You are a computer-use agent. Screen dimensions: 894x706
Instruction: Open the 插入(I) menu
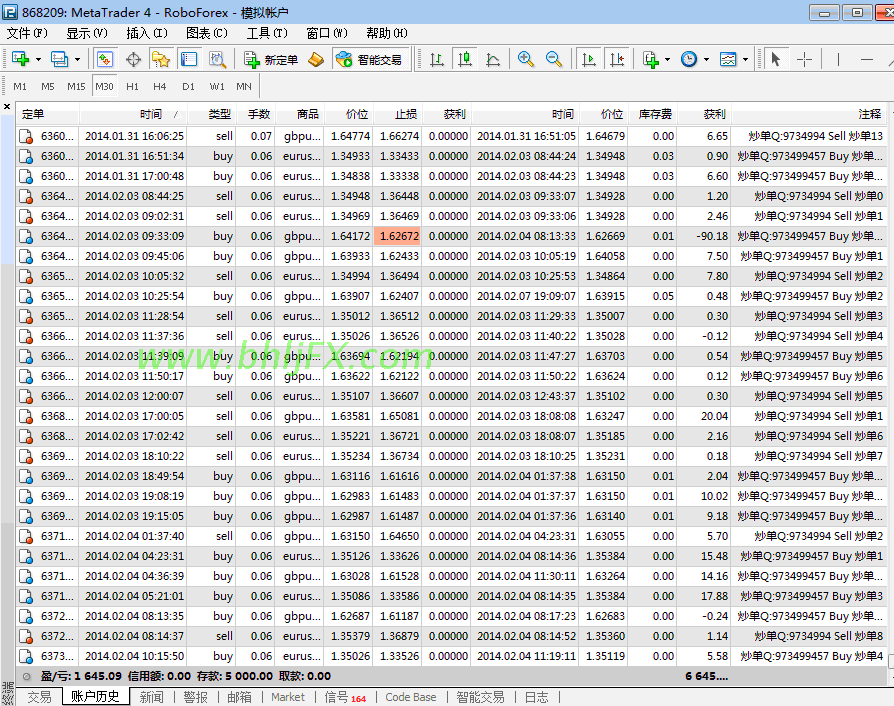[x=147, y=33]
